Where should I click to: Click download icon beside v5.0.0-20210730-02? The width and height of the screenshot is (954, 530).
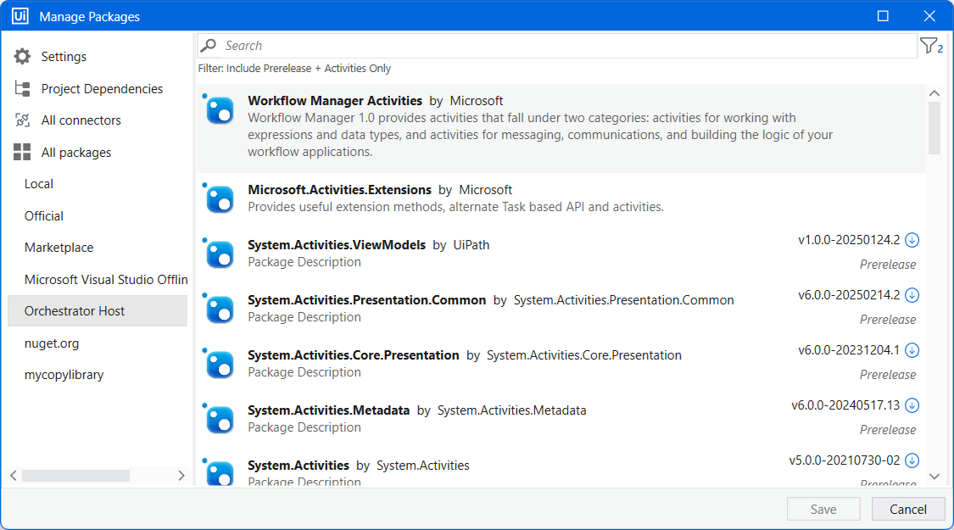tap(911, 461)
